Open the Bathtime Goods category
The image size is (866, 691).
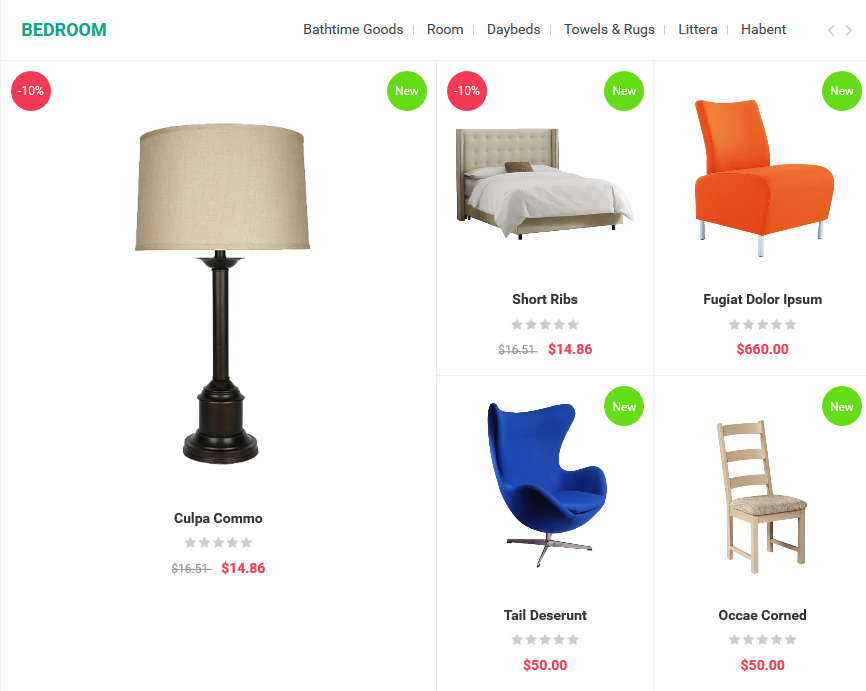point(353,29)
